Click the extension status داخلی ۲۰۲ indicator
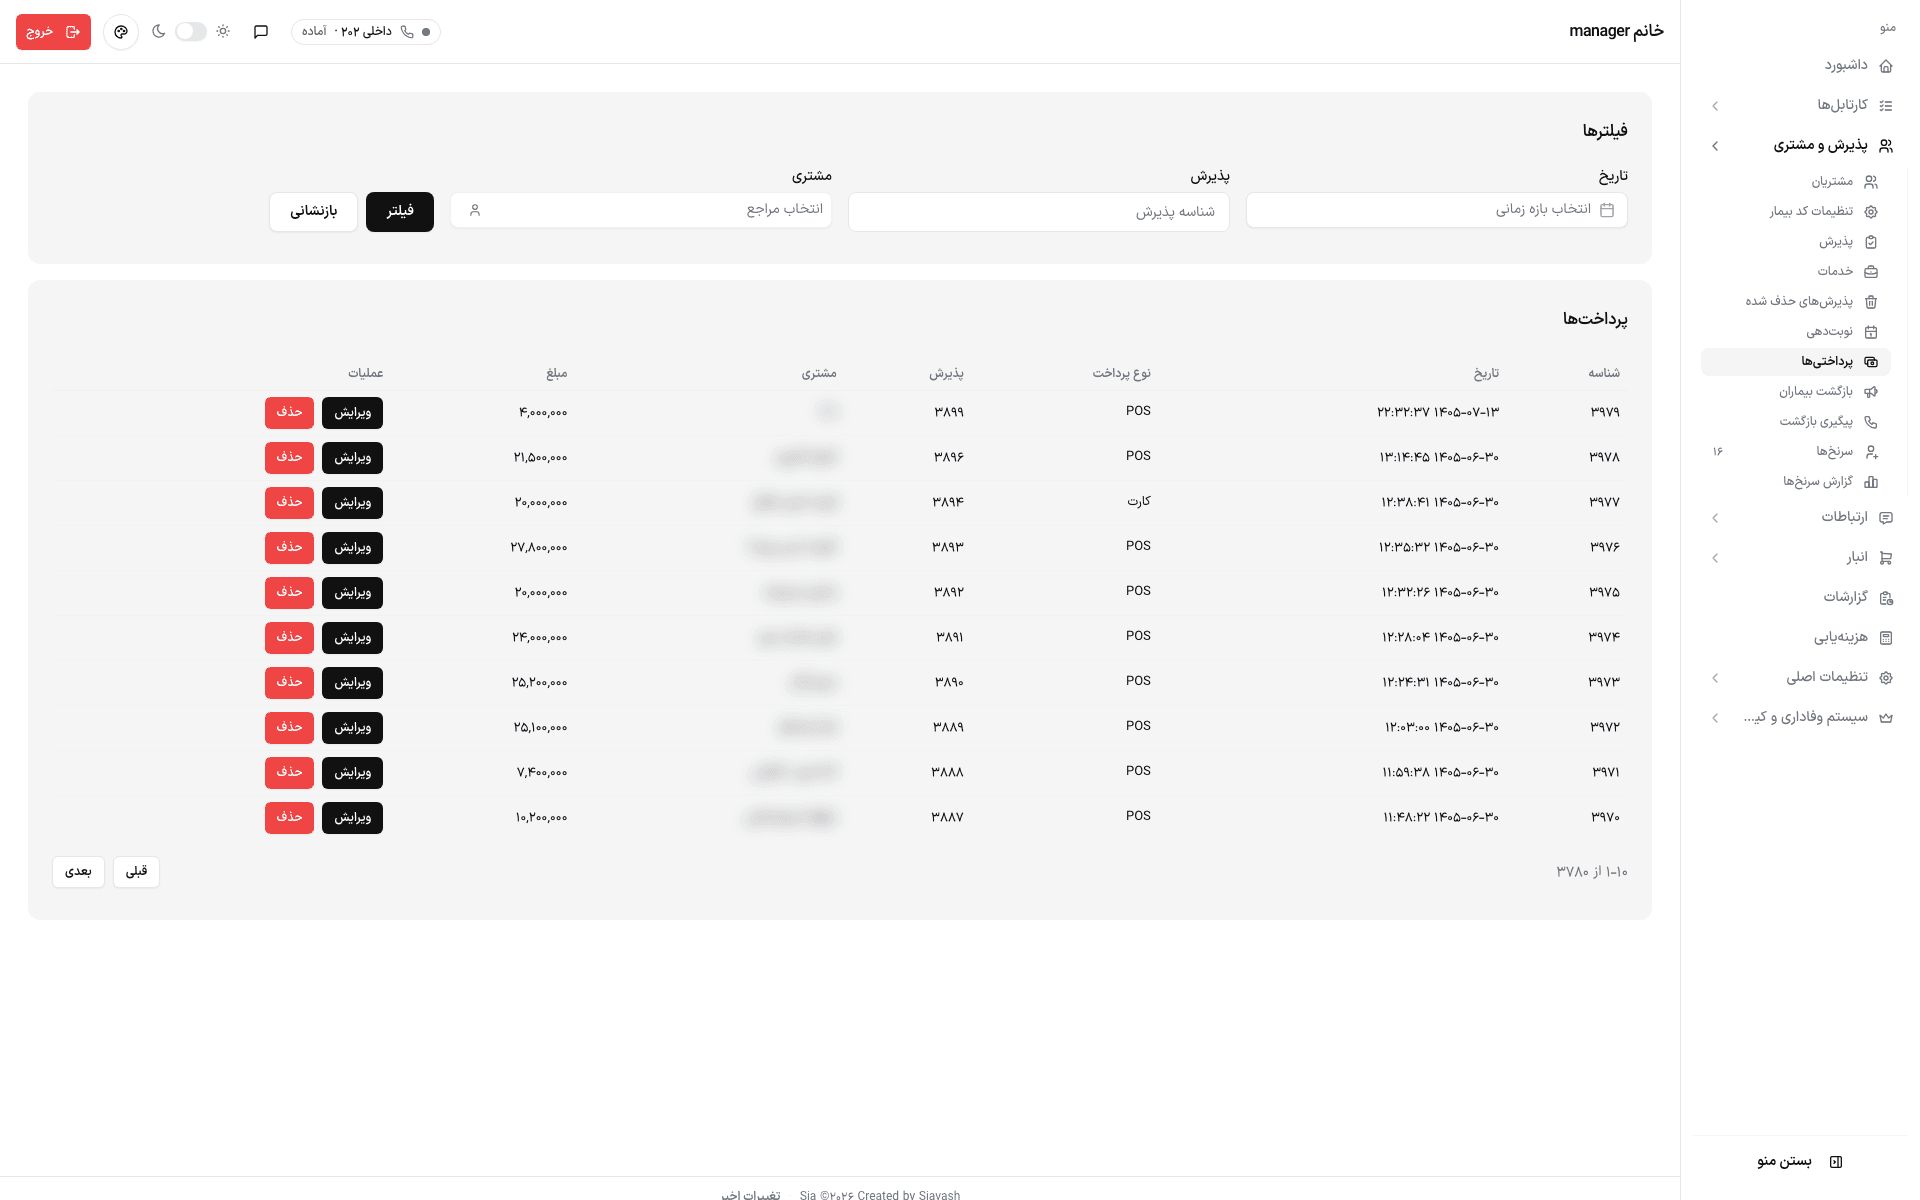 (x=366, y=32)
